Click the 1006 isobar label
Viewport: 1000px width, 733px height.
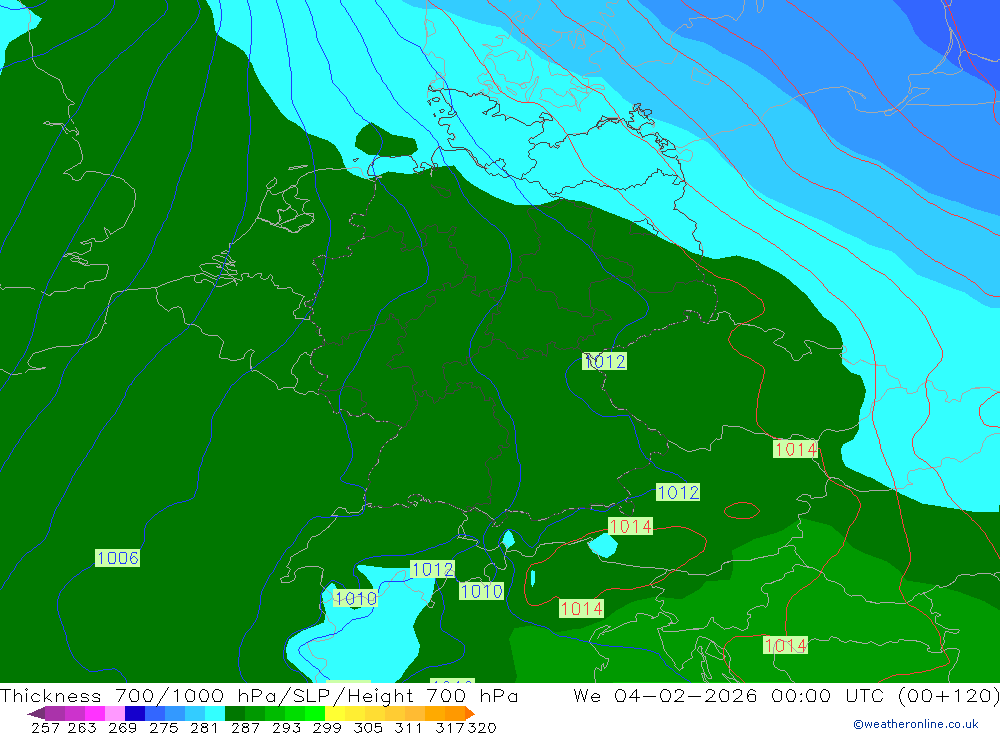(117, 558)
